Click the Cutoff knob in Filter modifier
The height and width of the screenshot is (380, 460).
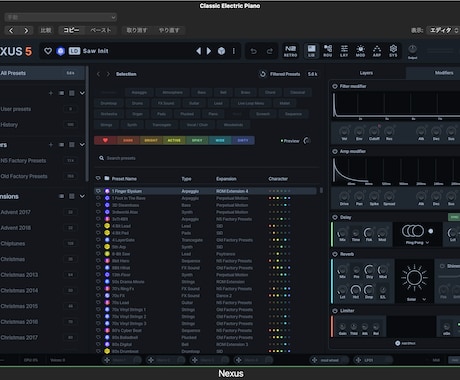pos(374,131)
